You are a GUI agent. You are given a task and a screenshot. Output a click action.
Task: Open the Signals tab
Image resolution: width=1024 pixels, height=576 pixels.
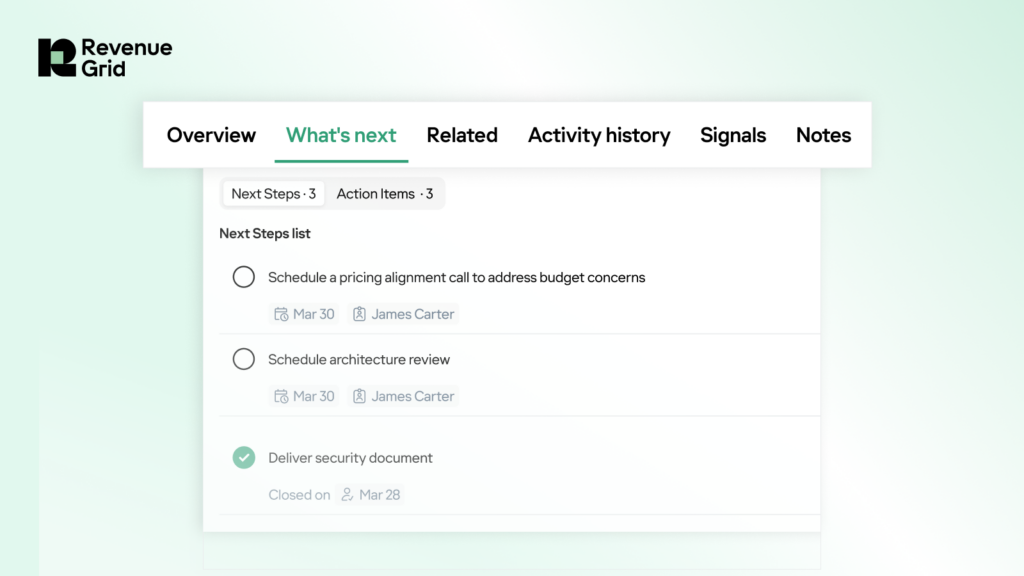pyautogui.click(x=733, y=135)
